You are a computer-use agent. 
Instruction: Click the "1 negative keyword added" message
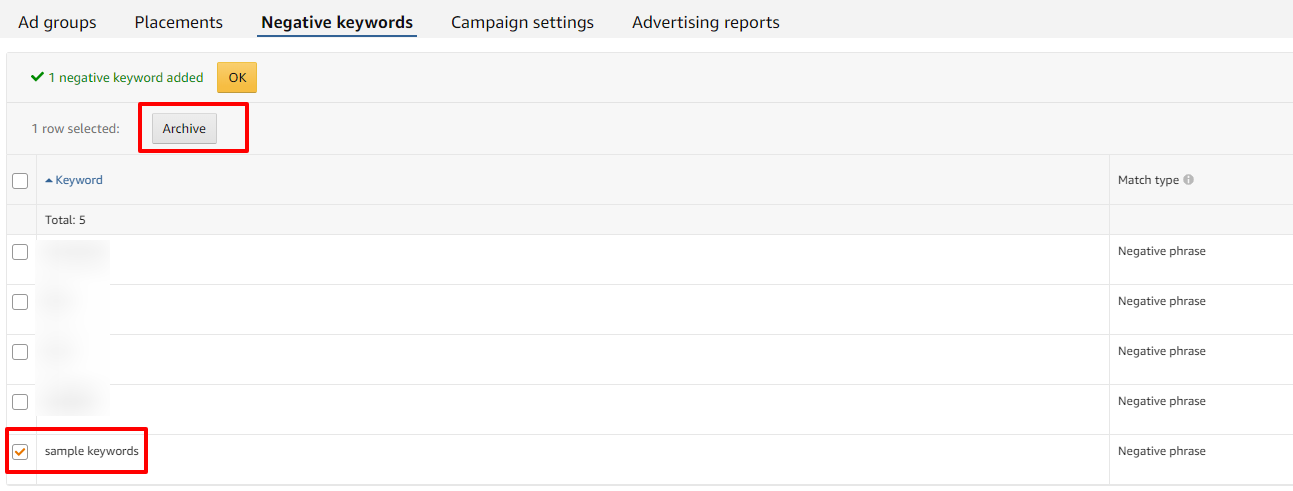pos(126,78)
